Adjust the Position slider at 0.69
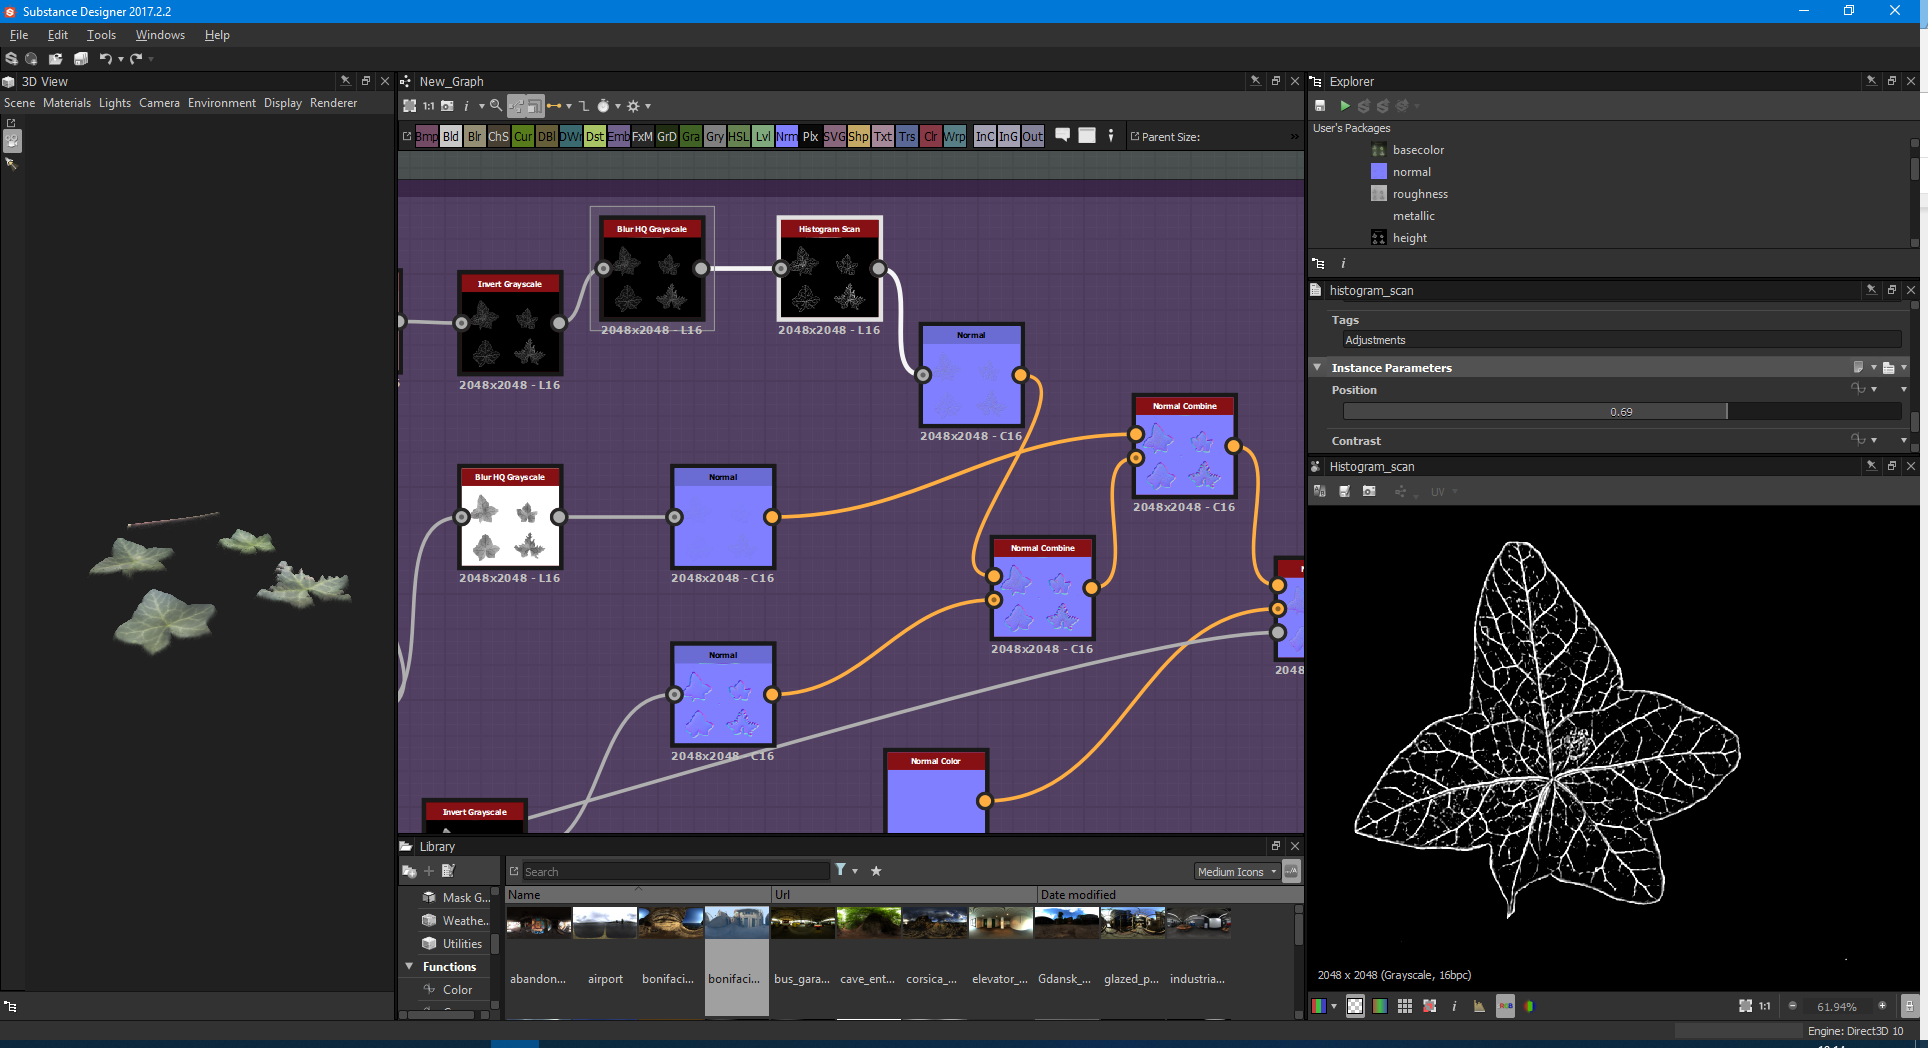This screenshot has height=1048, width=1928. 1621,411
